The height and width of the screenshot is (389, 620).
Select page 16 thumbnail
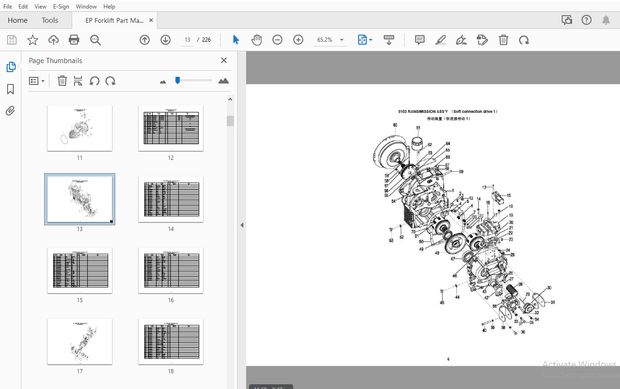[171, 270]
